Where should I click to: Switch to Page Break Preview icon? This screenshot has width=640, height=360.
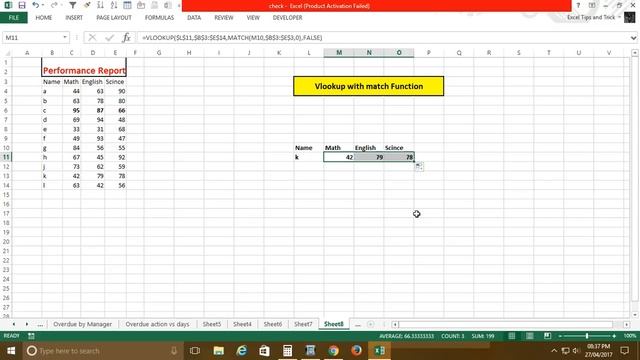click(x=547, y=336)
